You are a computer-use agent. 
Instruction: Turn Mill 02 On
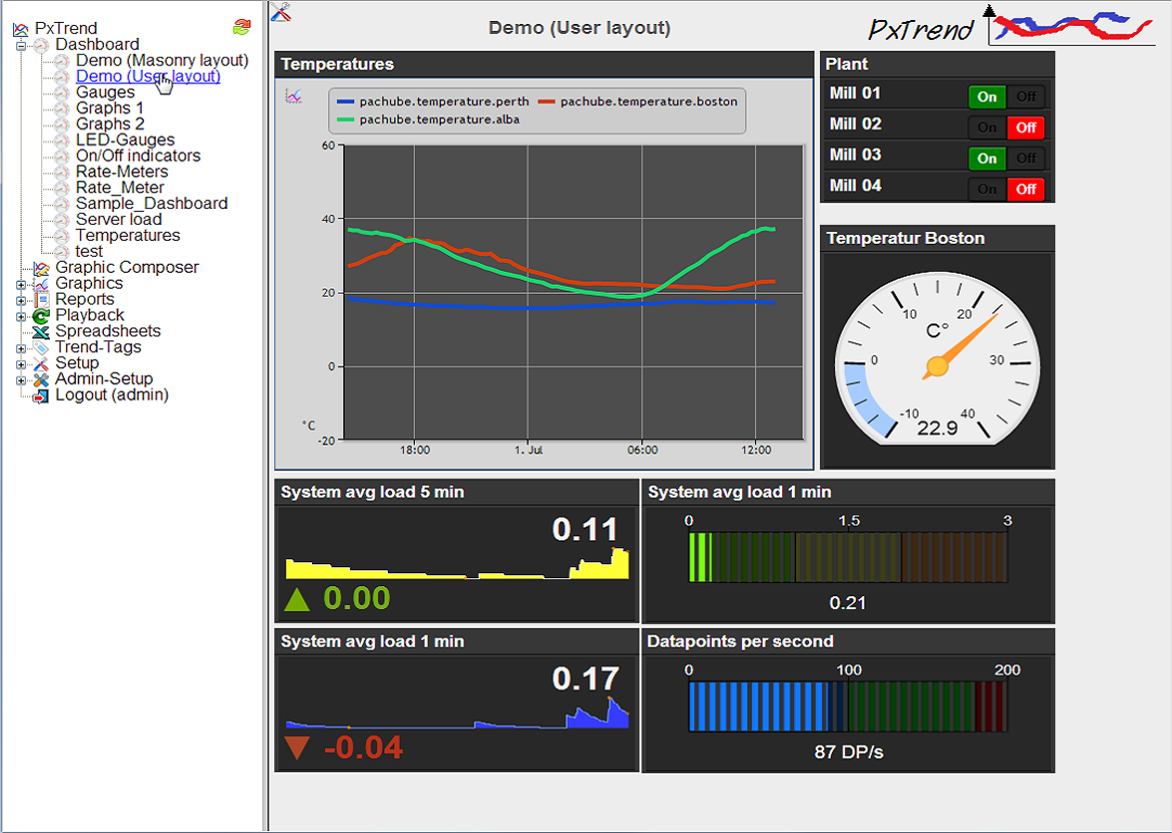(987, 128)
